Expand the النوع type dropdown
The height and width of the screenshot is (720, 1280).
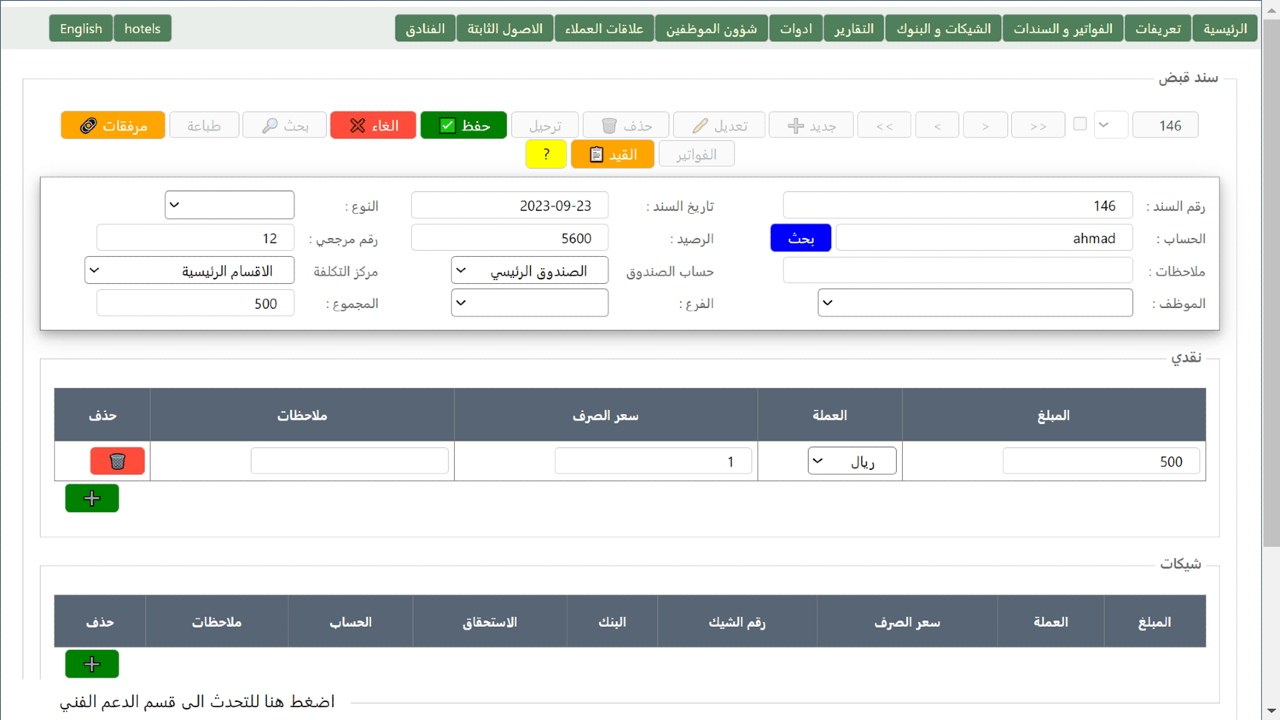click(229, 205)
